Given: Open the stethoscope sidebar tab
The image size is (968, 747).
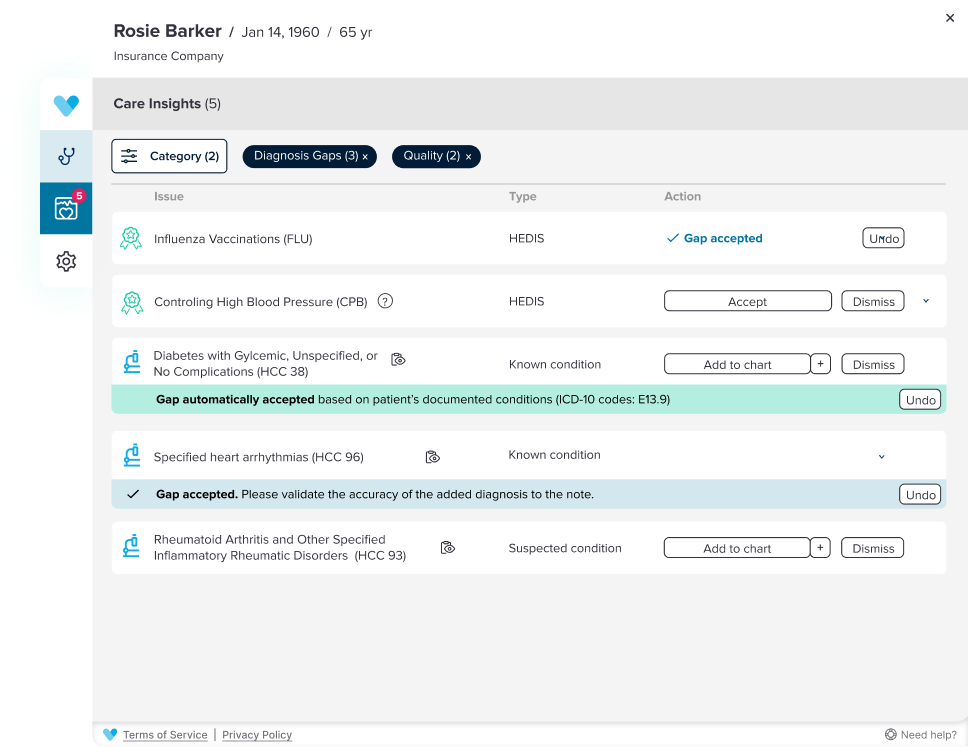Looking at the screenshot, I should click(66, 156).
